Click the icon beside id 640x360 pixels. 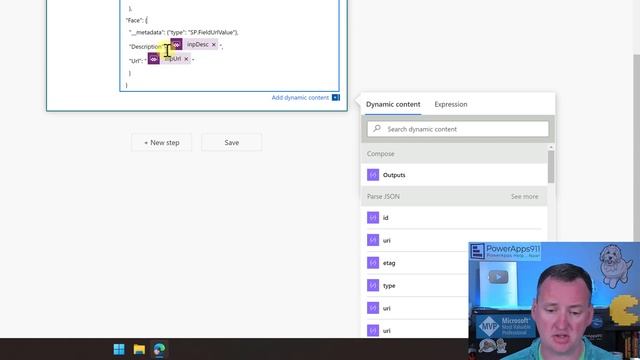373,218
